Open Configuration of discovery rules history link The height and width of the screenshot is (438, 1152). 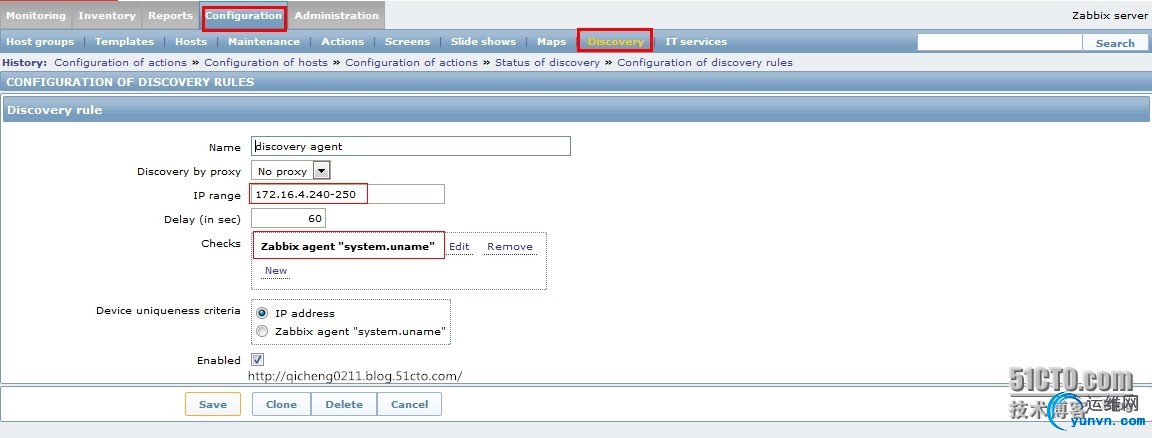(x=705, y=62)
